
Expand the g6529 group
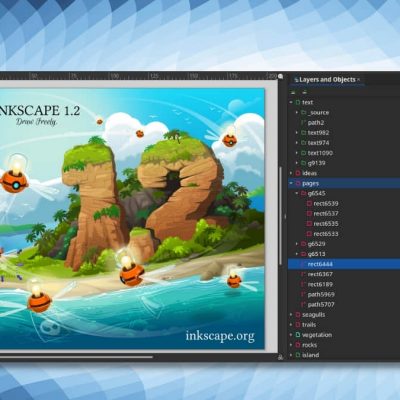[x=297, y=244]
